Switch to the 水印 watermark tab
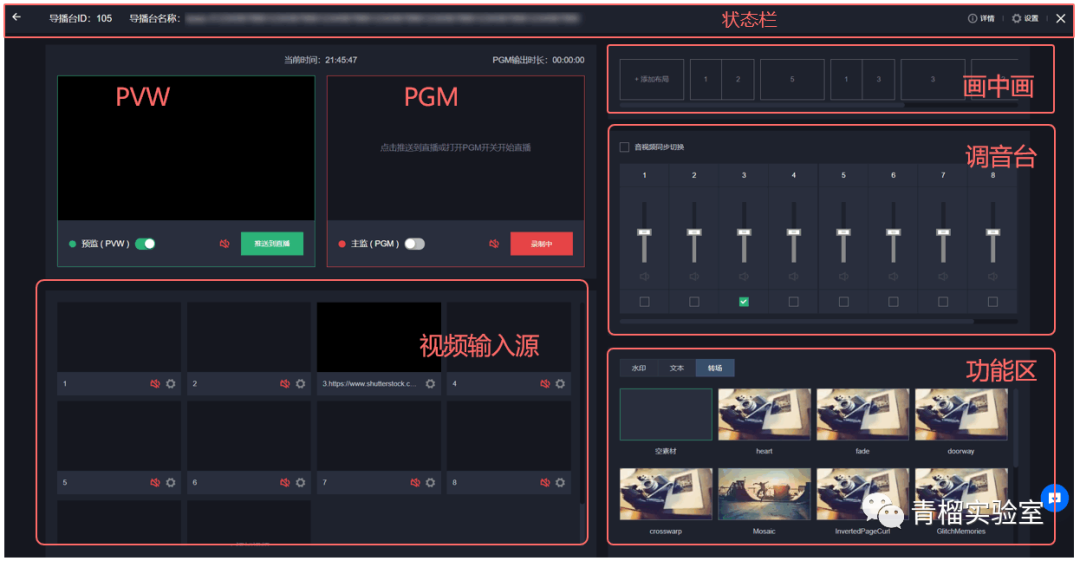This screenshot has width=1080, height=561. pyautogui.click(x=638, y=368)
